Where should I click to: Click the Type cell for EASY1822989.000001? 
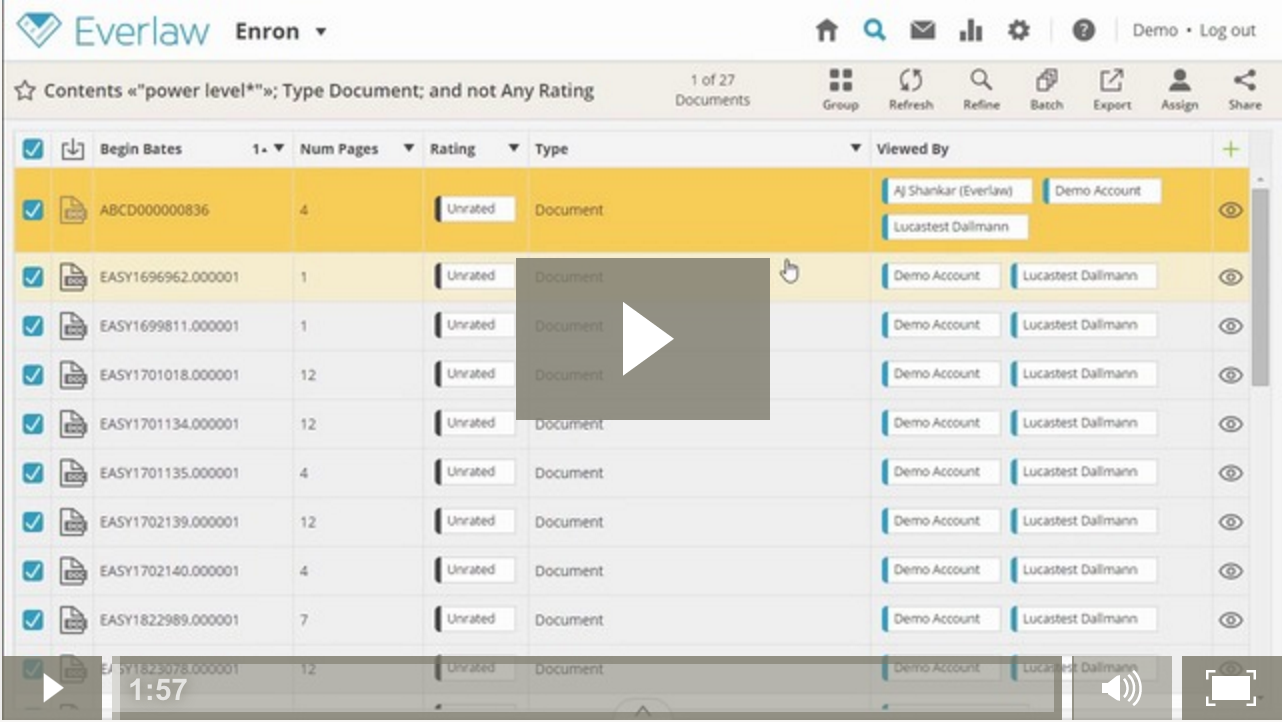tap(569, 620)
